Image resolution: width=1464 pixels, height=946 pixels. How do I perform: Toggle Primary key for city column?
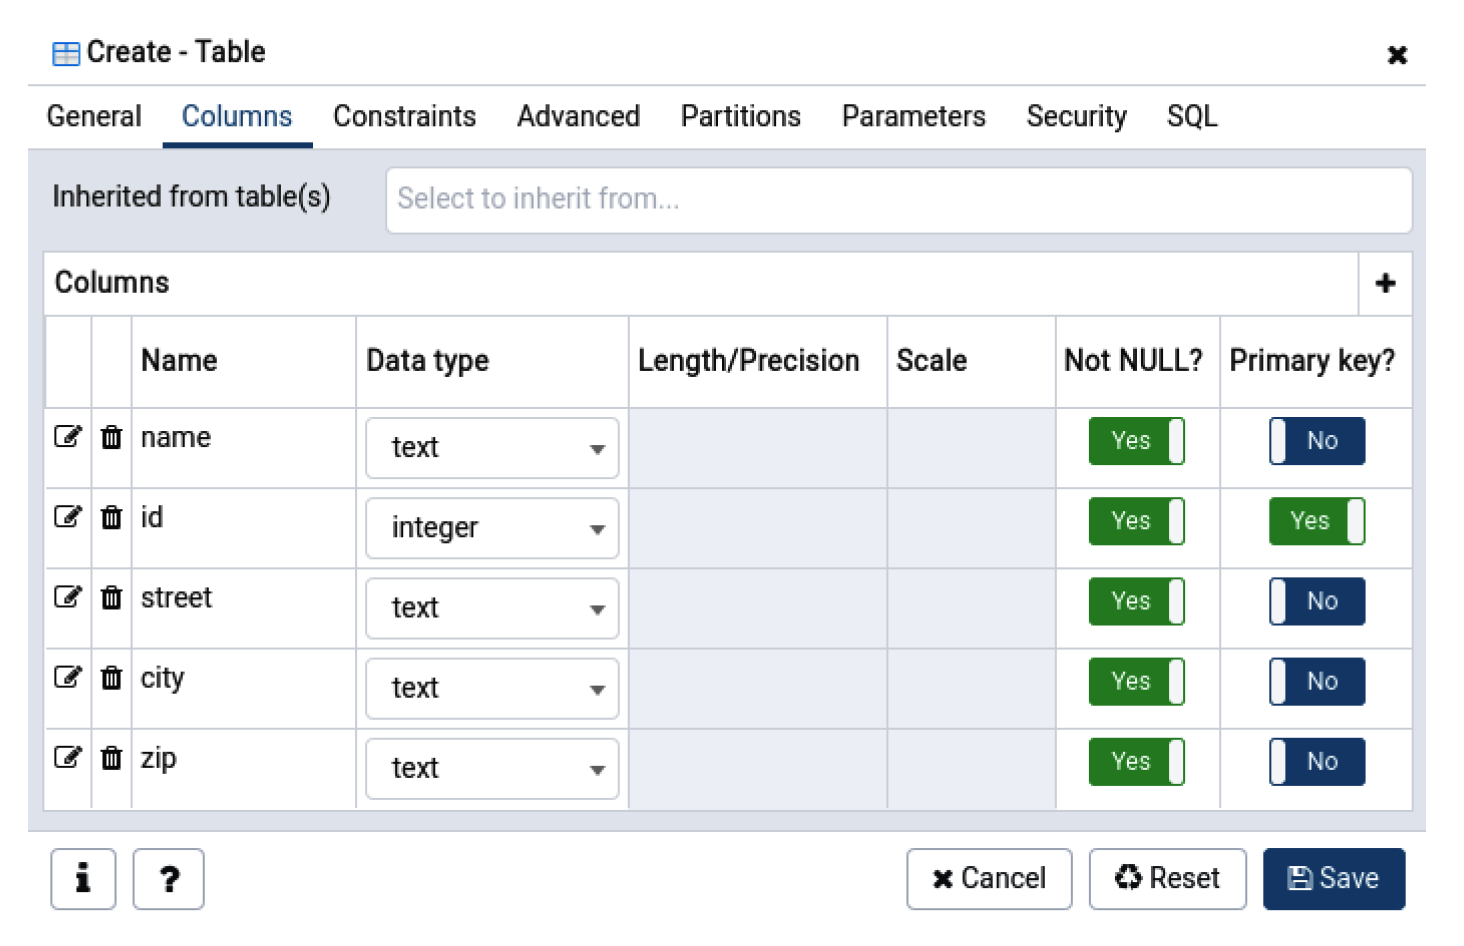1317,681
